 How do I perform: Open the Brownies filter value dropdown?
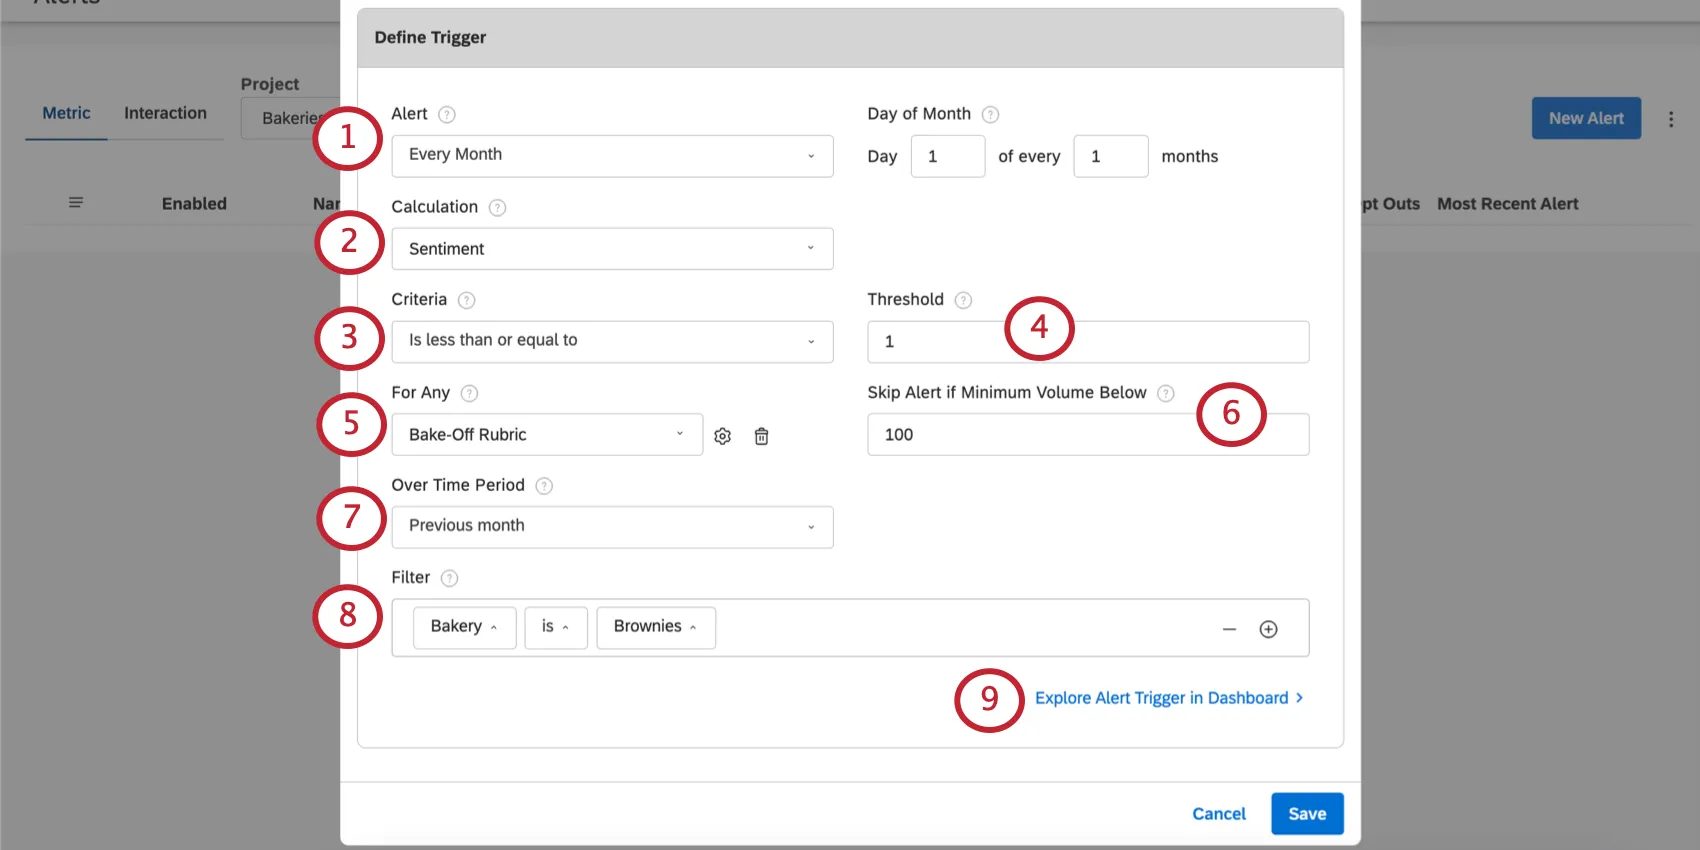coord(655,627)
